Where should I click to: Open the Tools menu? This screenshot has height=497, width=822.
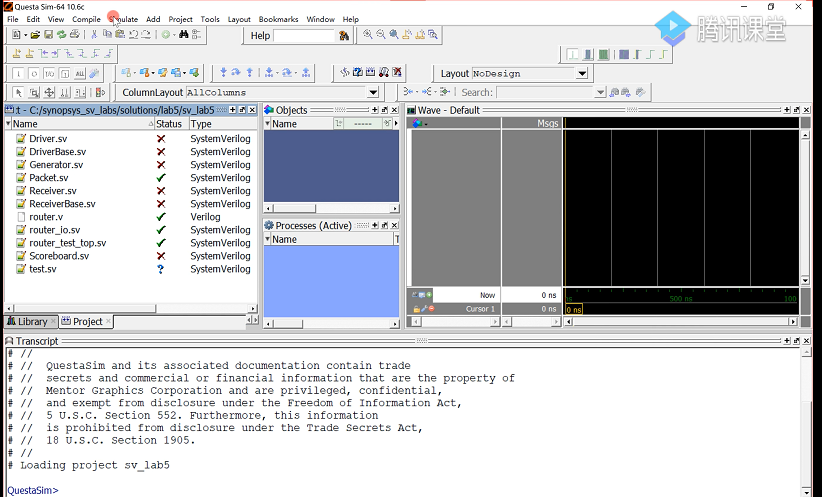210,19
